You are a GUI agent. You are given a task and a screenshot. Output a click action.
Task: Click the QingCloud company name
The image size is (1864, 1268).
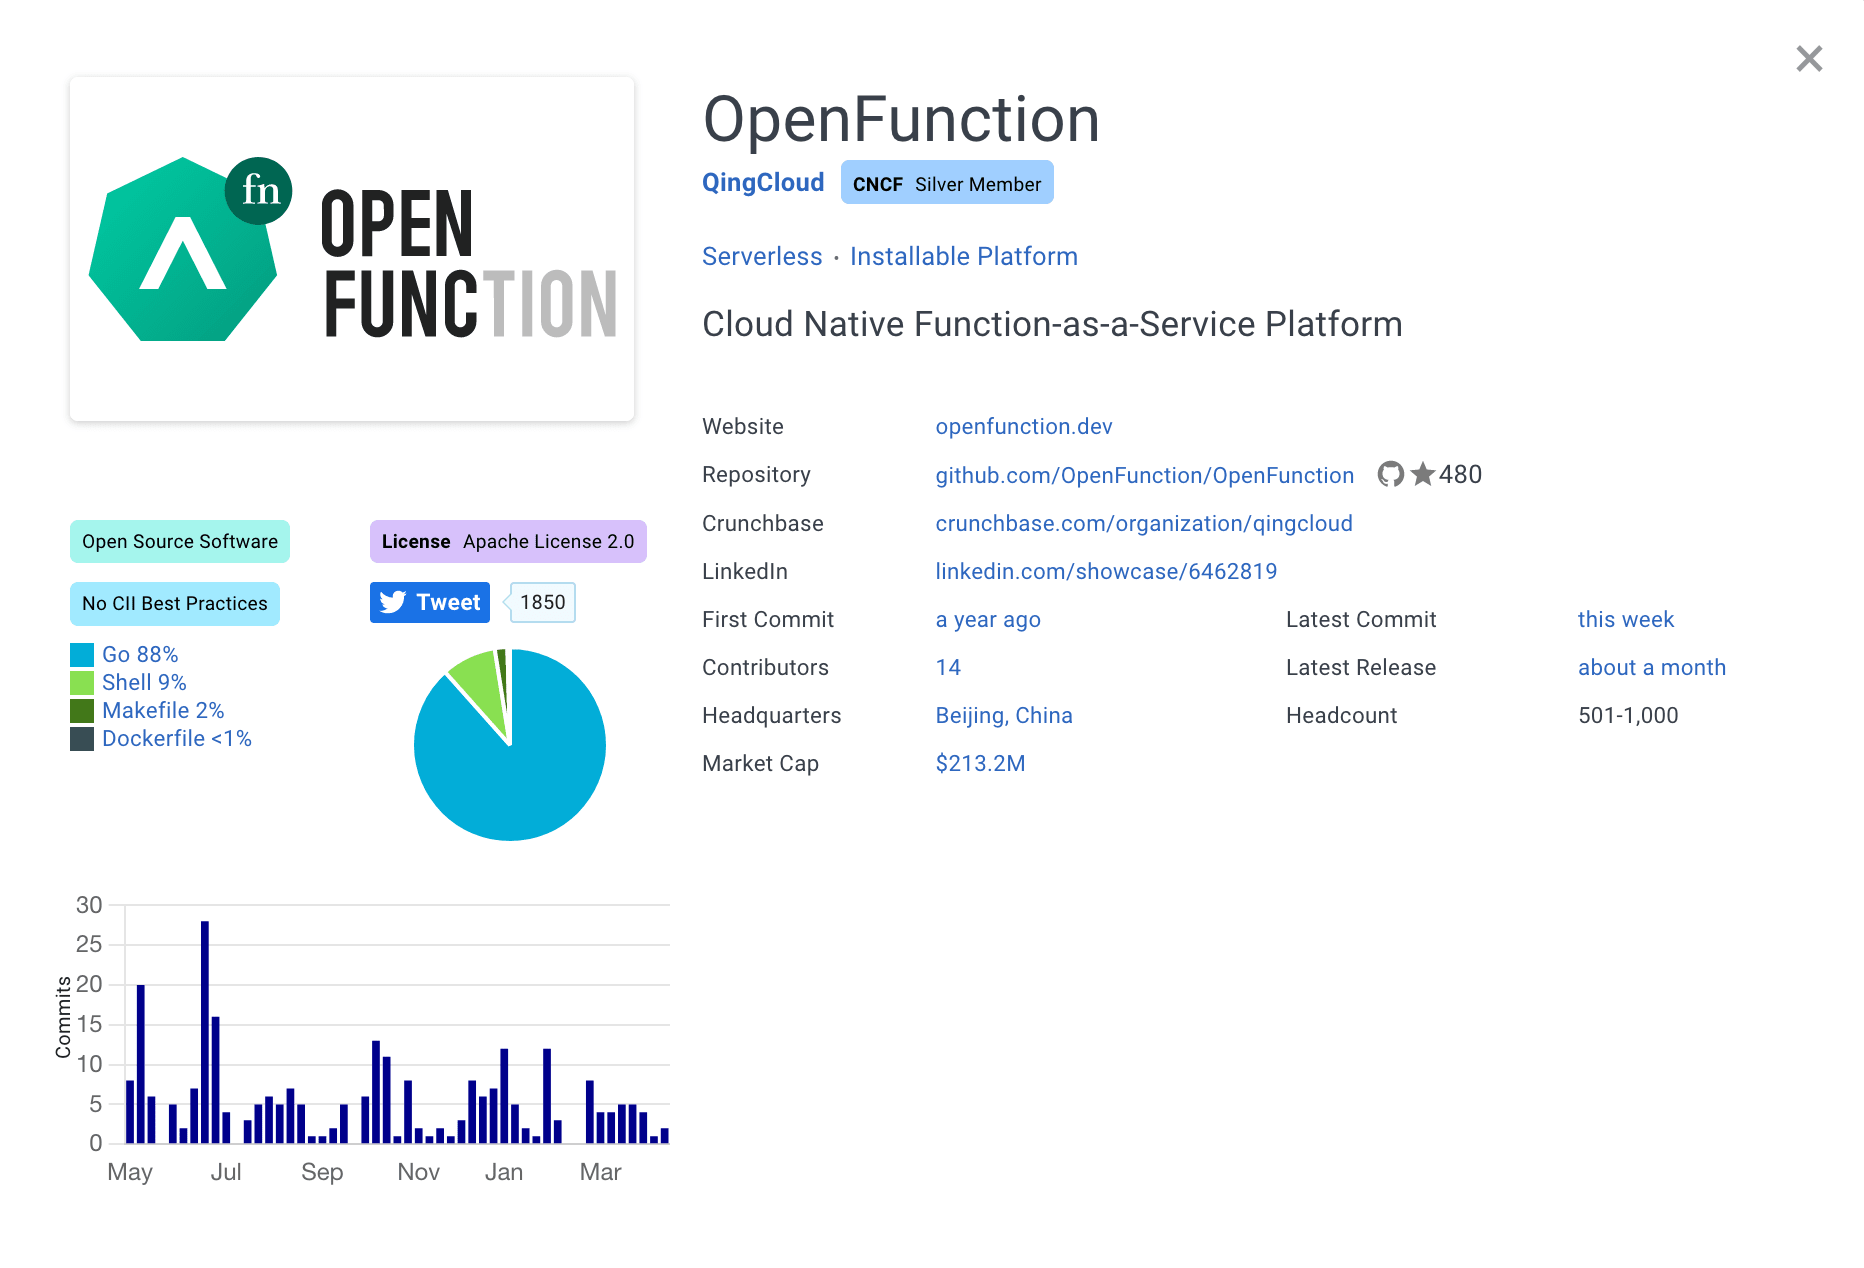point(763,182)
